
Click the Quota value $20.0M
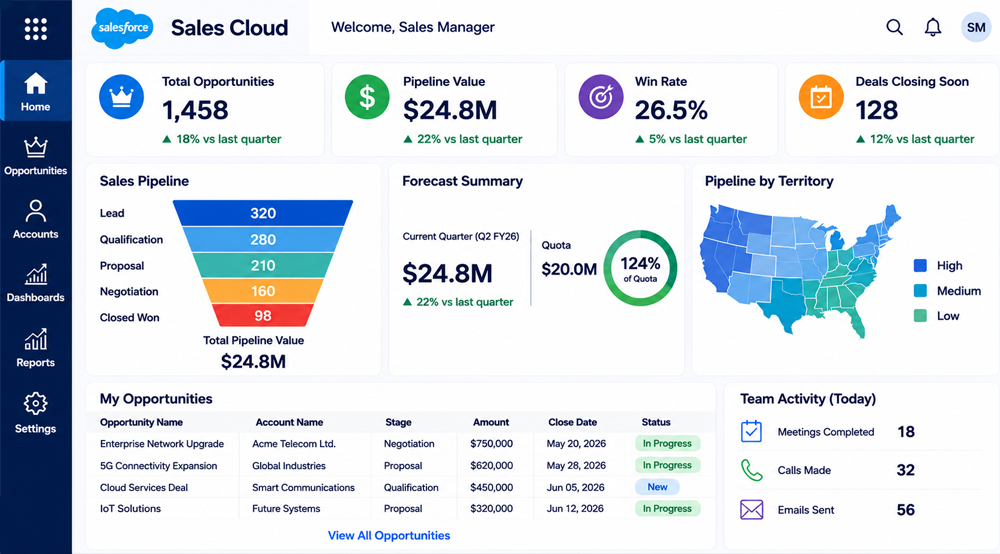(569, 269)
